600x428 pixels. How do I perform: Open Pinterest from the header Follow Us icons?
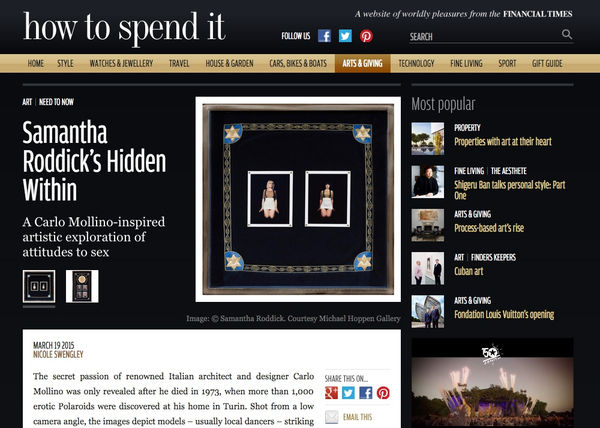click(x=366, y=36)
